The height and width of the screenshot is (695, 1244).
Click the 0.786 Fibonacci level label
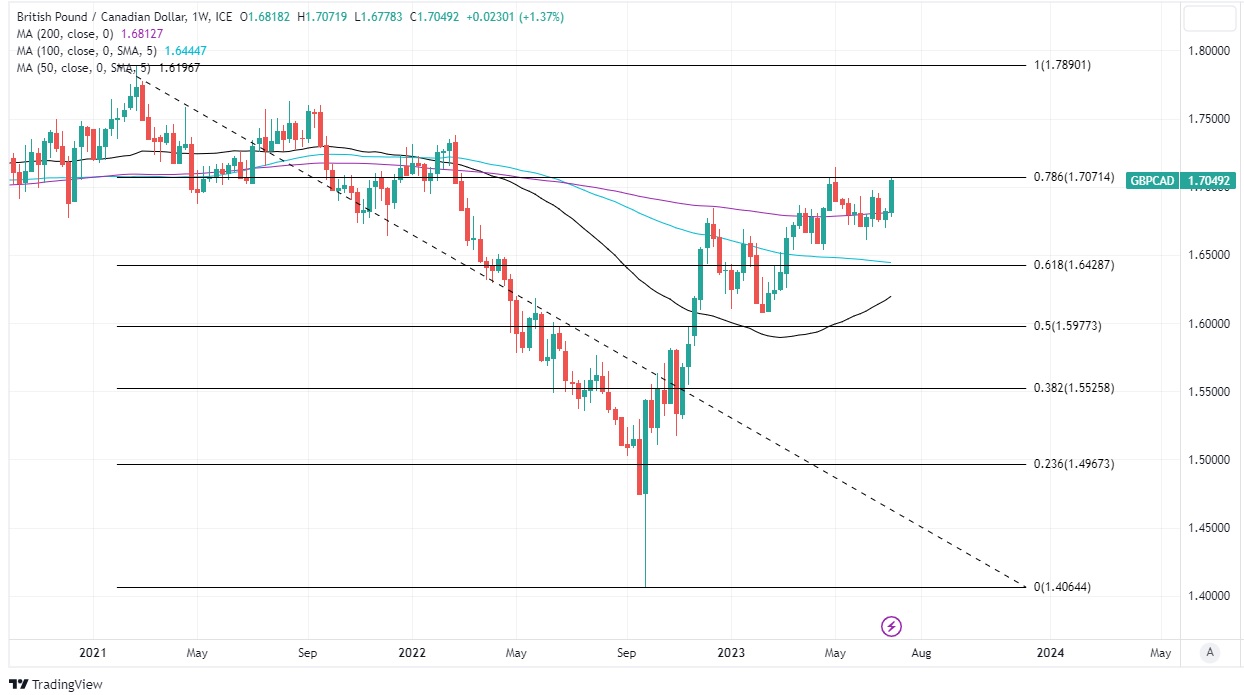(x=1074, y=177)
